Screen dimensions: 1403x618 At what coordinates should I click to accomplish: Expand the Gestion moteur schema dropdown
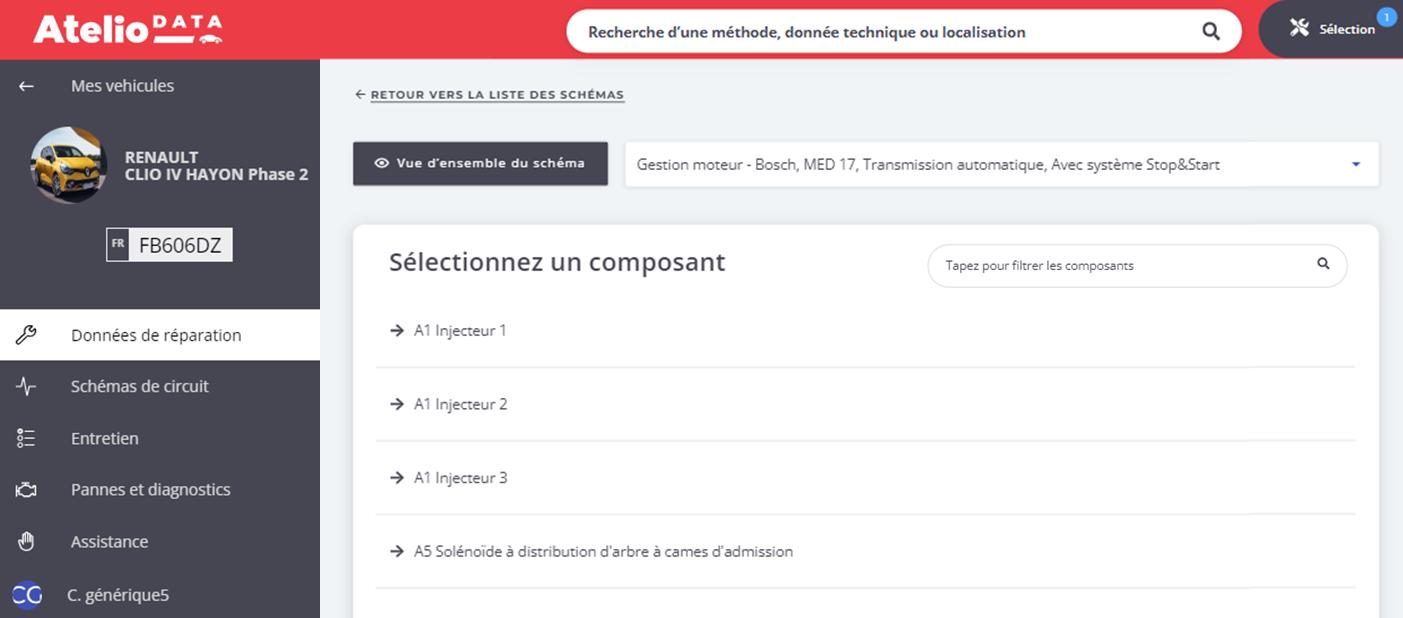(1356, 164)
